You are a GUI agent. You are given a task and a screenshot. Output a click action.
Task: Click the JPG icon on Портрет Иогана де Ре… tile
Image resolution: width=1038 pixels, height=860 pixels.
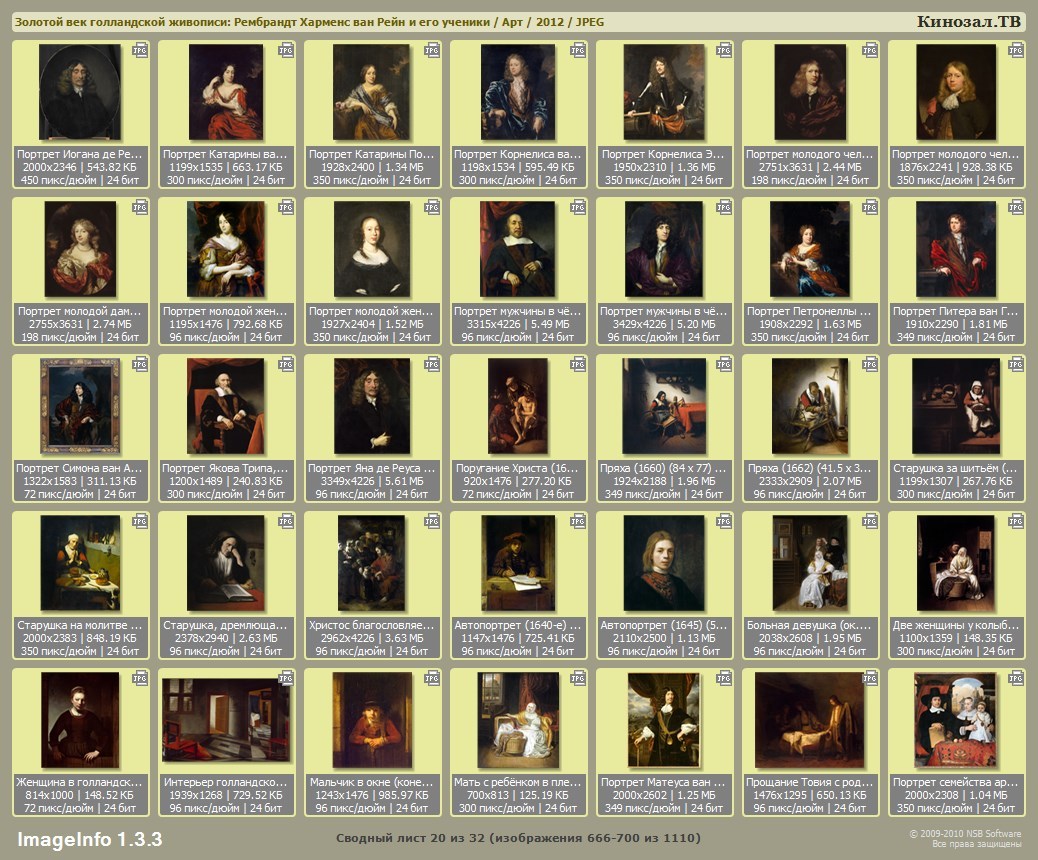click(x=140, y=50)
